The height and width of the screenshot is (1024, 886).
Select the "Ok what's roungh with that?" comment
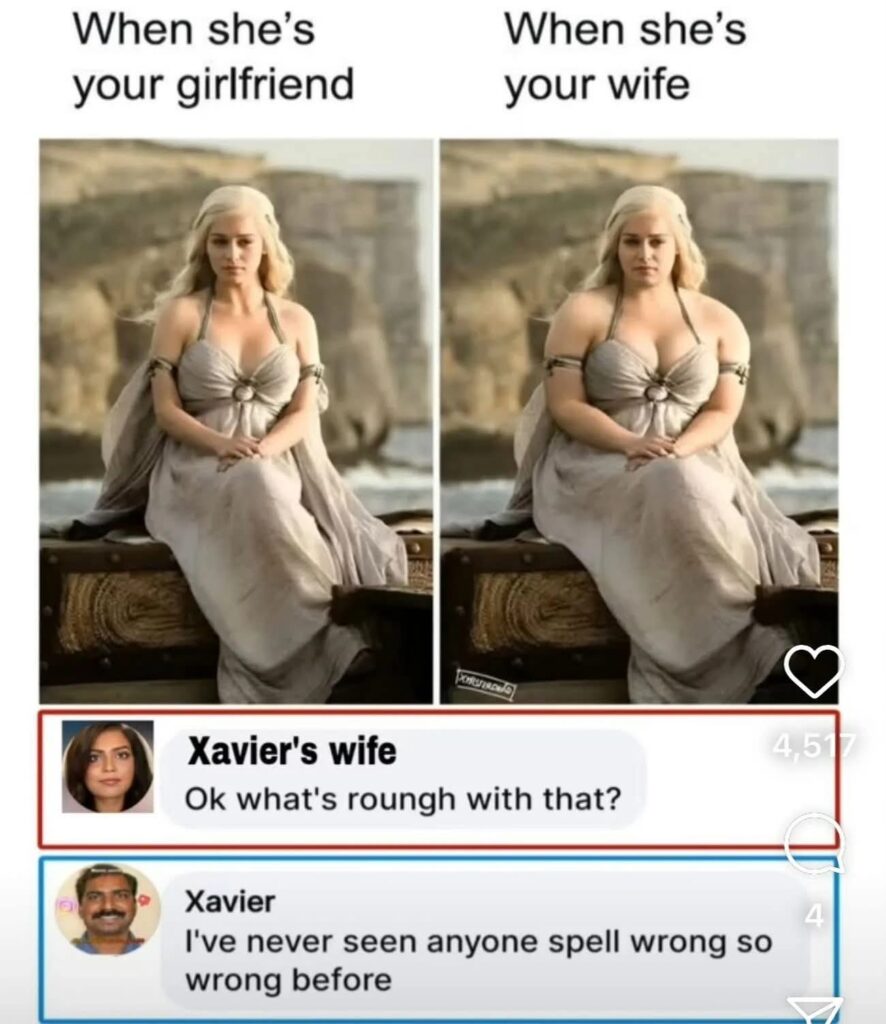coord(403,799)
